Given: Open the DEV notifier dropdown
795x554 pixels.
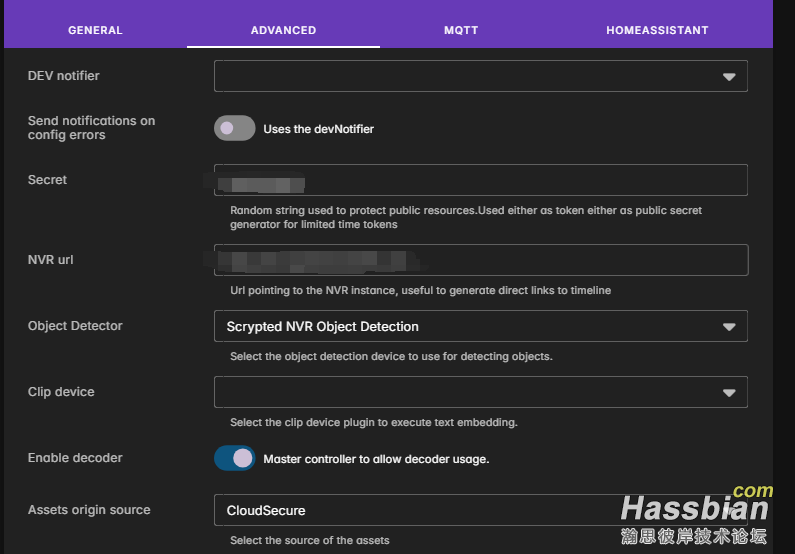Looking at the screenshot, I should tap(481, 76).
